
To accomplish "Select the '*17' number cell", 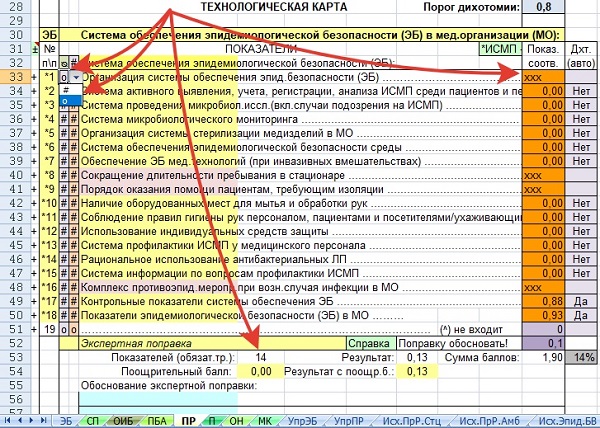I will click(x=49, y=301).
